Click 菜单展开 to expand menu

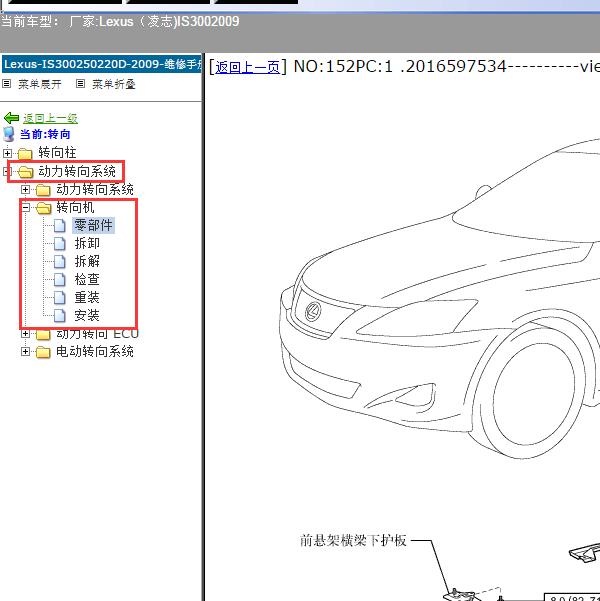[x=40, y=84]
